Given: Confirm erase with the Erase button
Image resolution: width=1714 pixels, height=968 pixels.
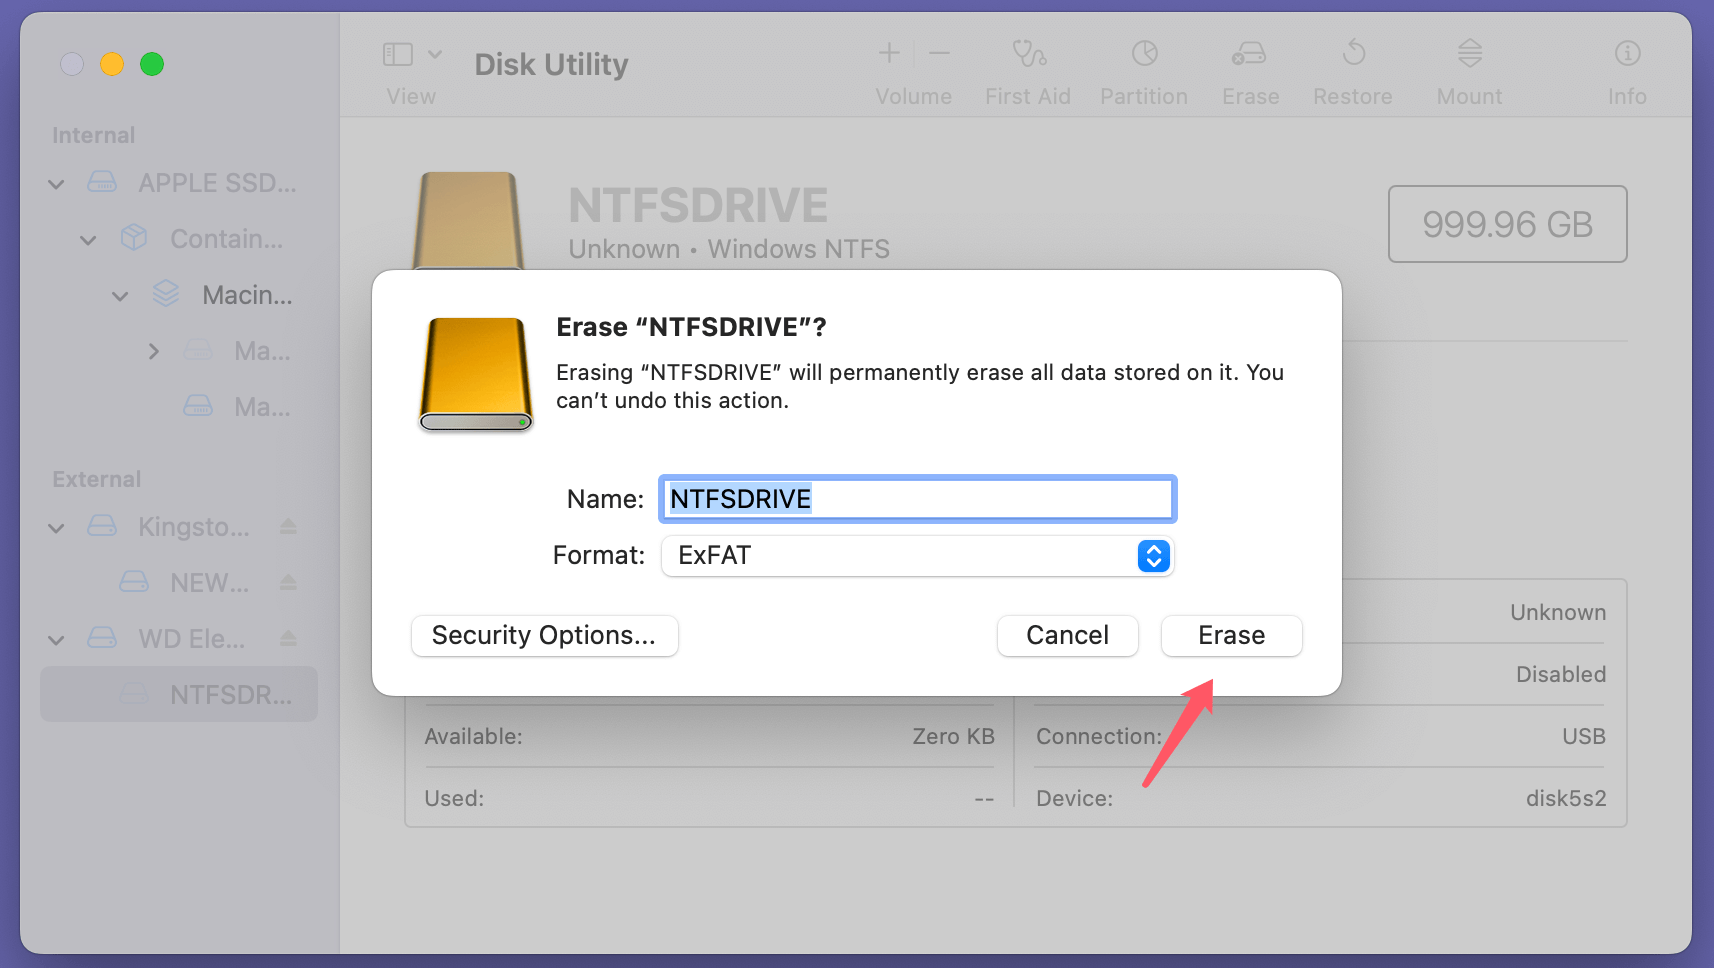Looking at the screenshot, I should (x=1231, y=635).
